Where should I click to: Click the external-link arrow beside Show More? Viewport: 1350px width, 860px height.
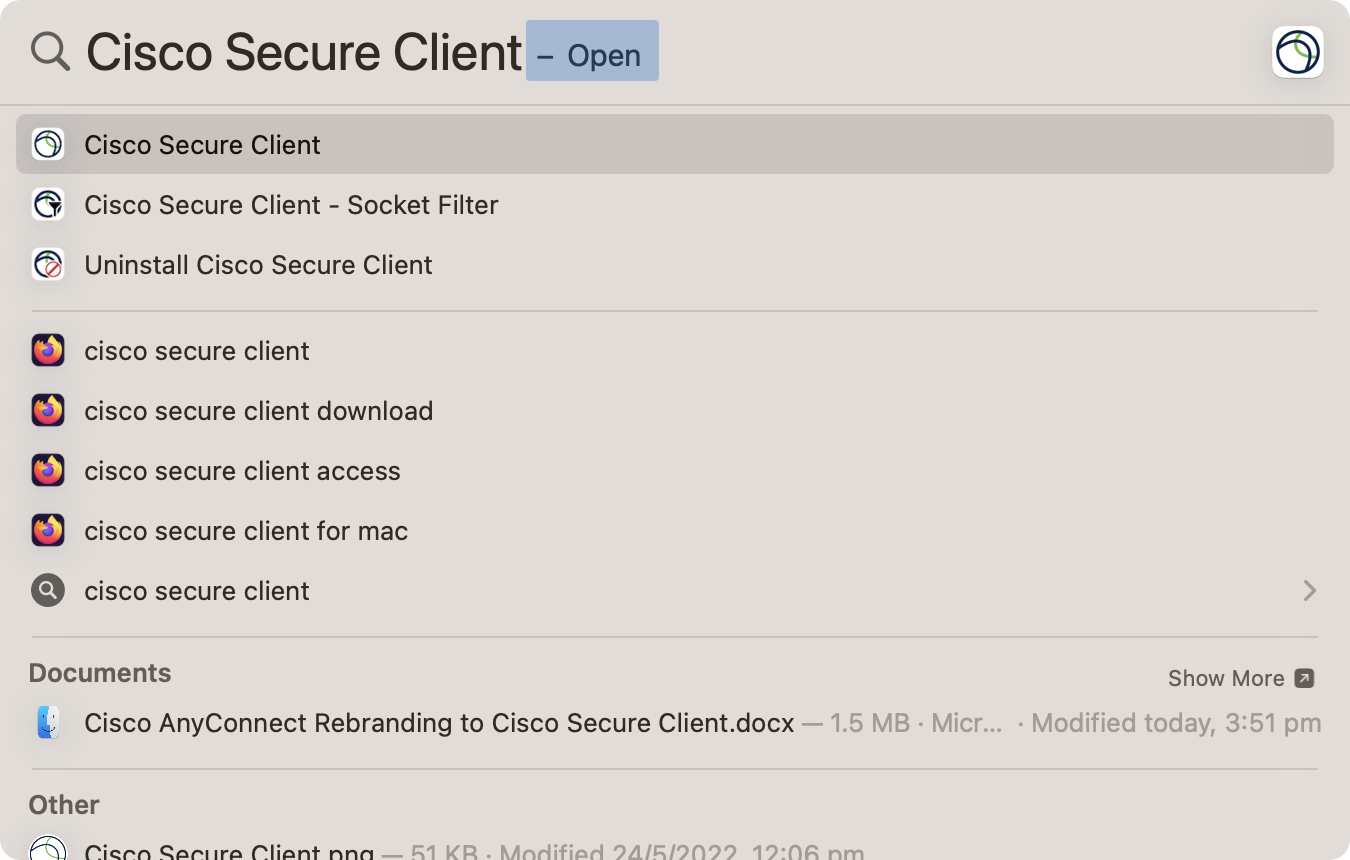point(1305,678)
